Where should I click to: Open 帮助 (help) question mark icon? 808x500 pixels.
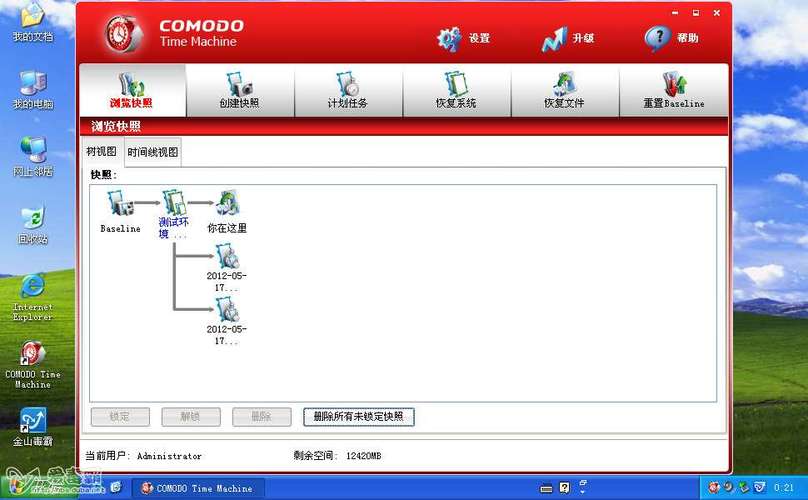(658, 38)
